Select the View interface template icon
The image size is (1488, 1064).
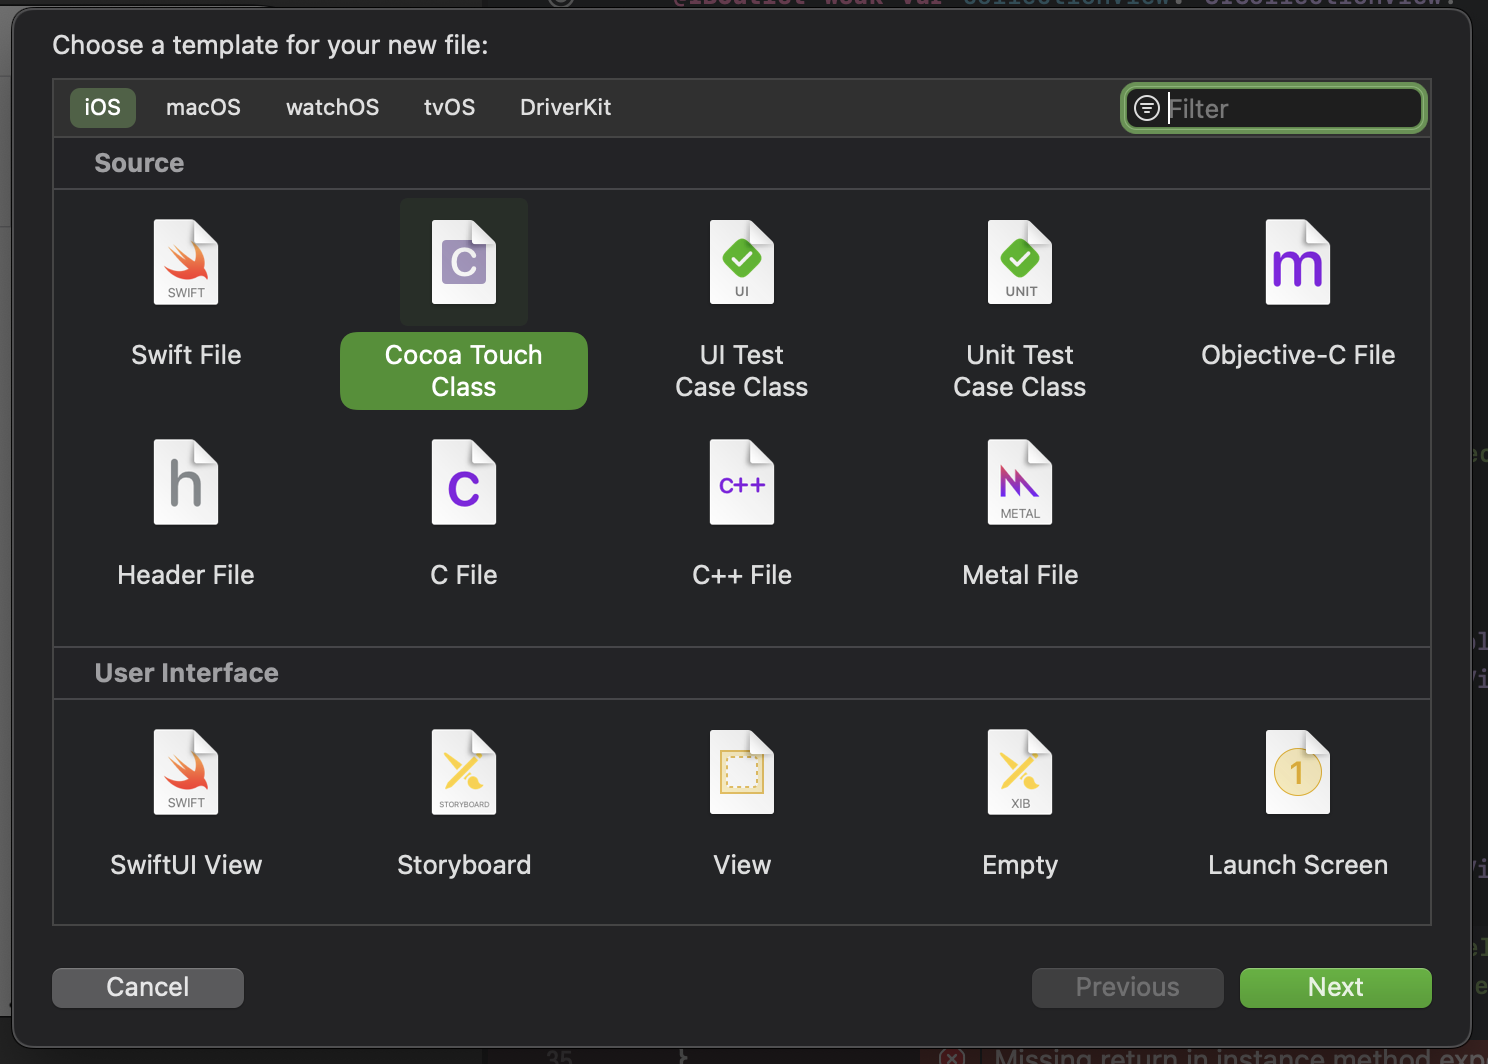tap(742, 772)
